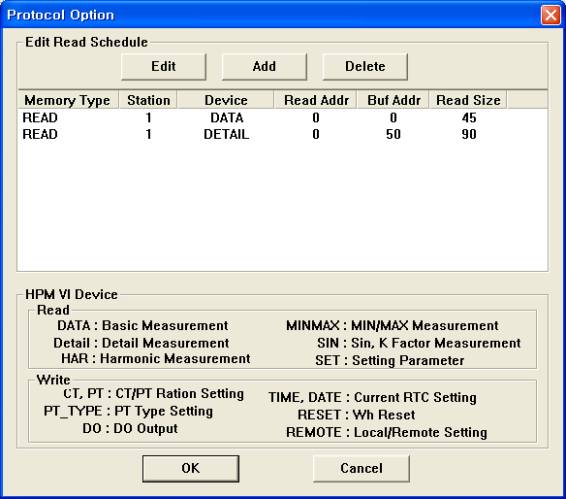Select DATA device cell in first row
Image resolution: width=566 pixels, height=499 pixels.
(227, 118)
